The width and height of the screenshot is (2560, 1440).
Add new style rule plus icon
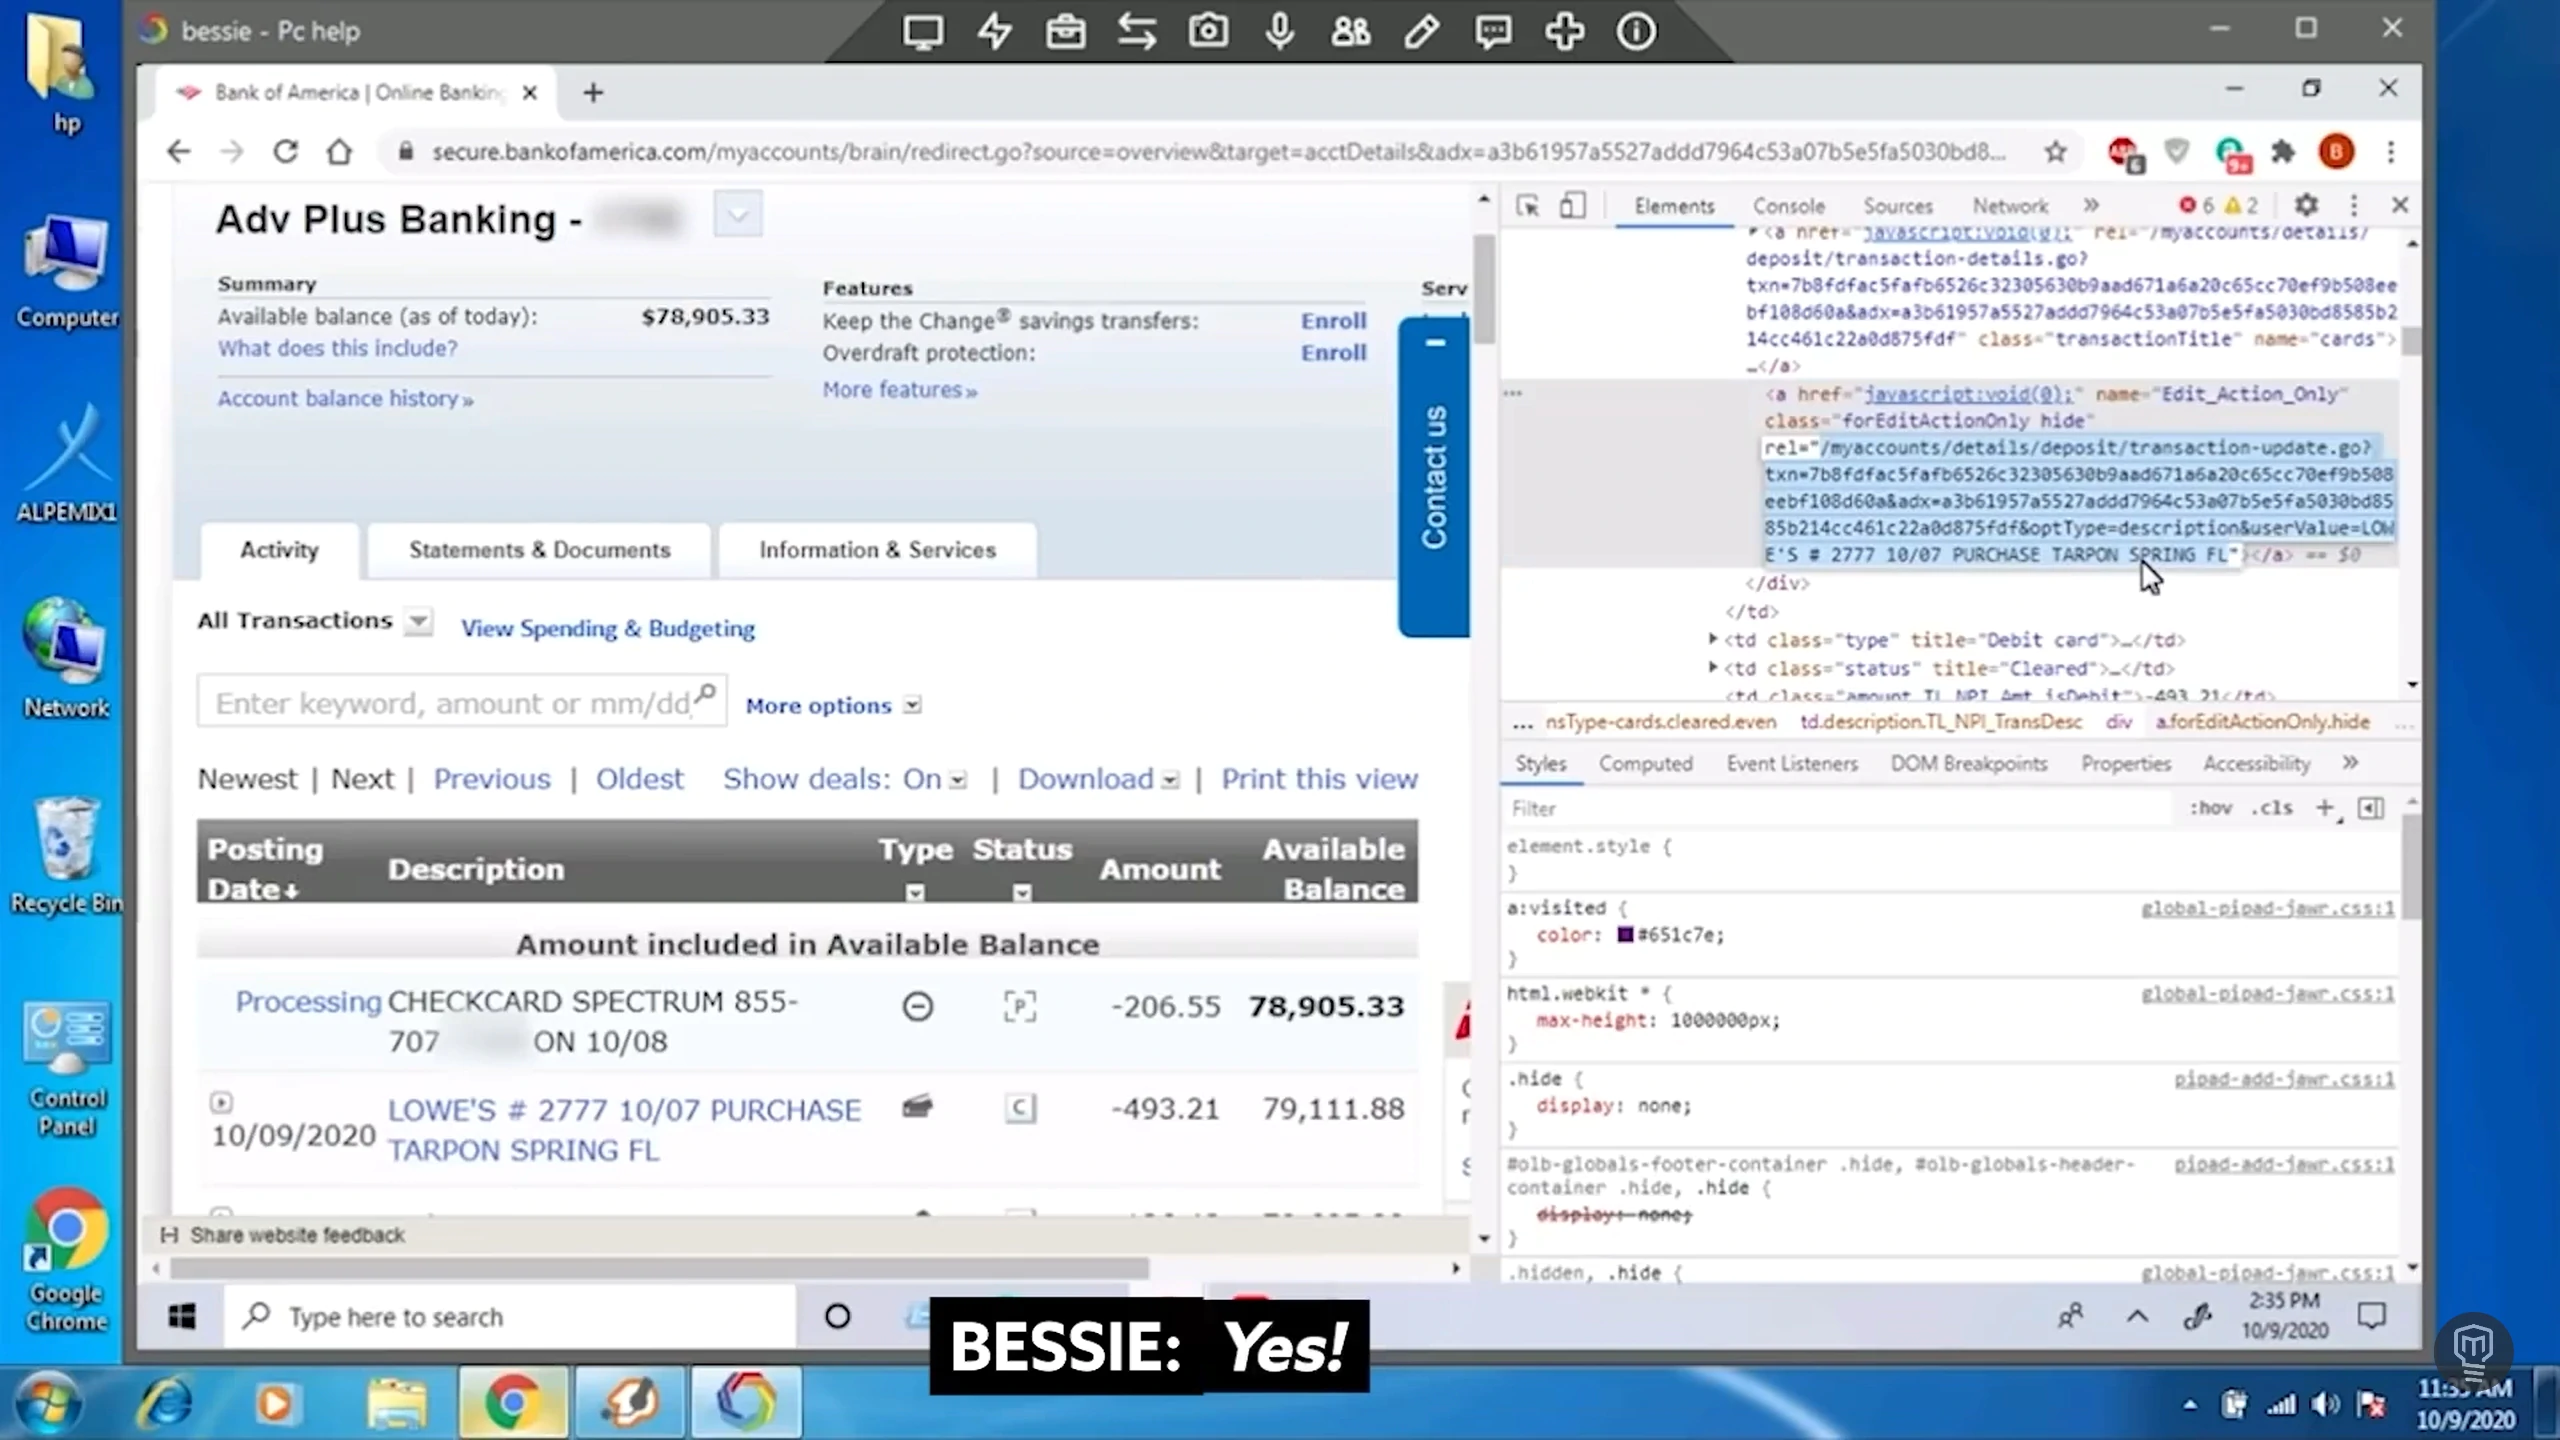[x=2326, y=808]
